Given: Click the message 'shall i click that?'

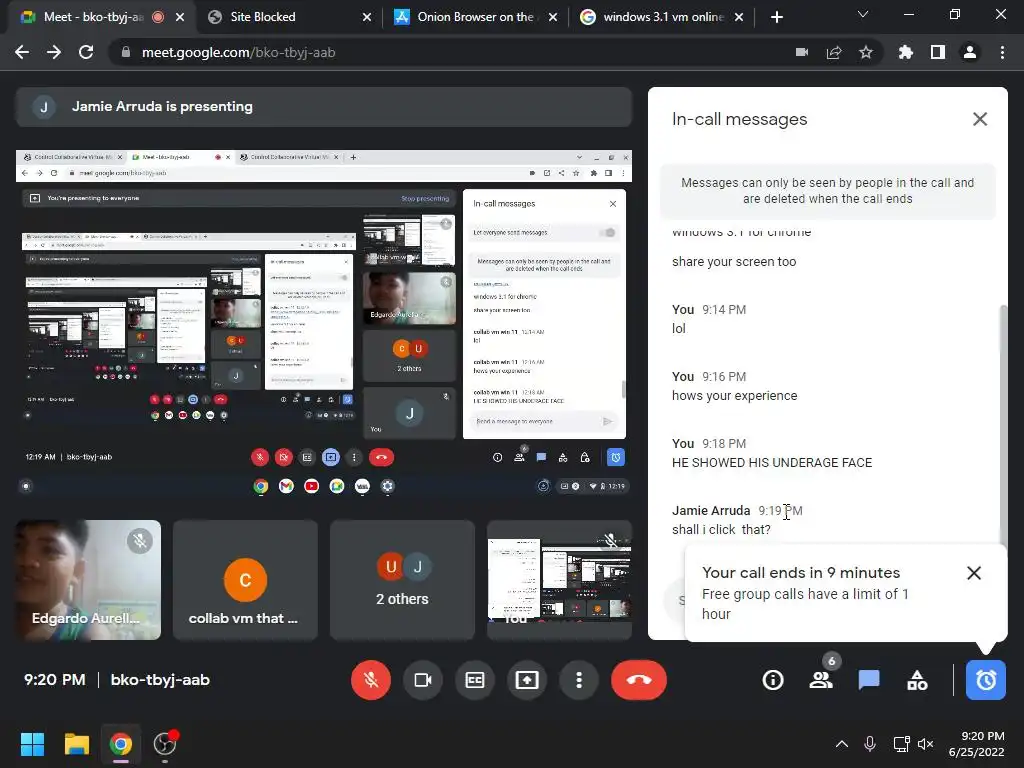Looking at the screenshot, I should [x=721, y=530].
